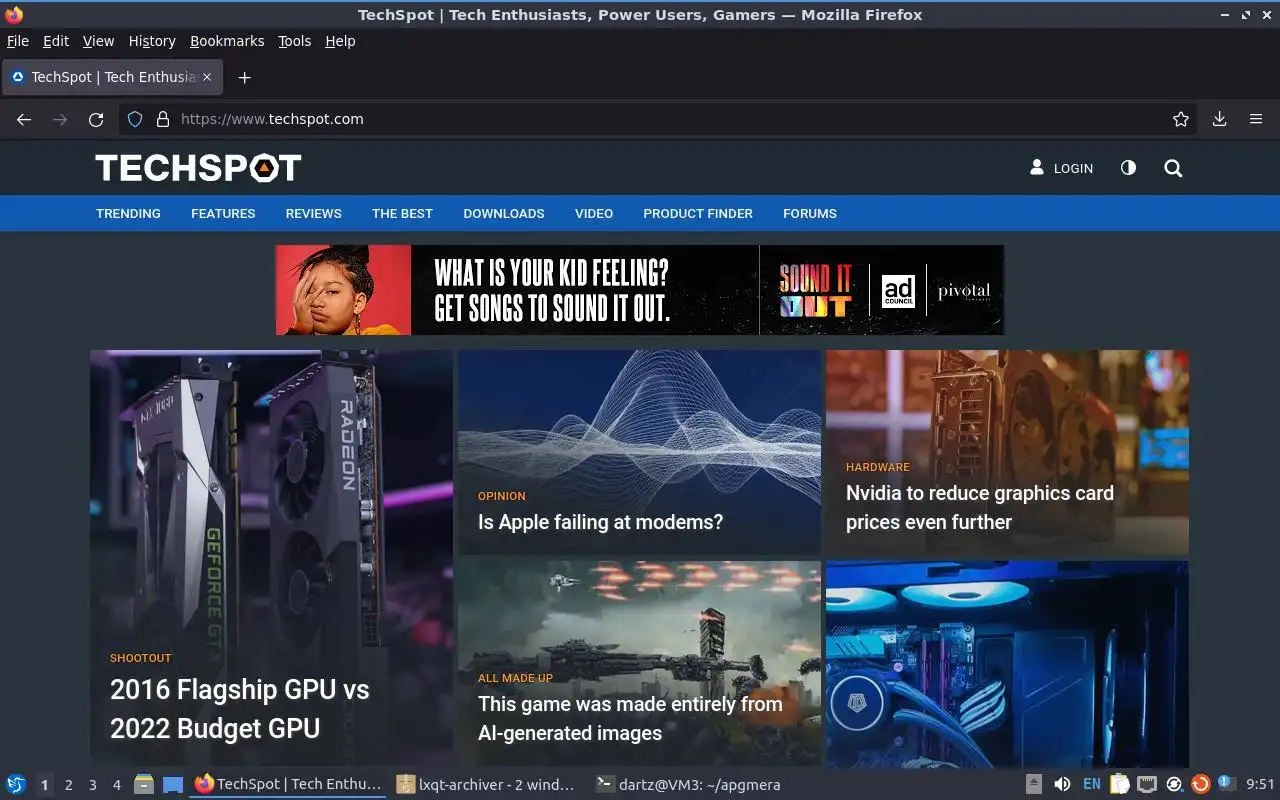Open REVIEWS in the site nav
The width and height of the screenshot is (1280, 800).
[x=314, y=214]
